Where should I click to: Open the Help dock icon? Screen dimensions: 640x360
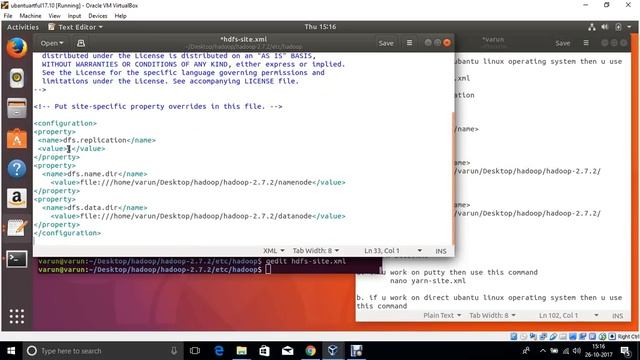17,169
